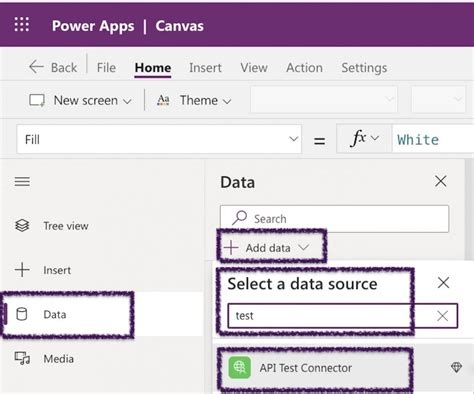The height and width of the screenshot is (394, 474).
Task: Expand the fx chevron dropdown
Action: pyautogui.click(x=375, y=138)
